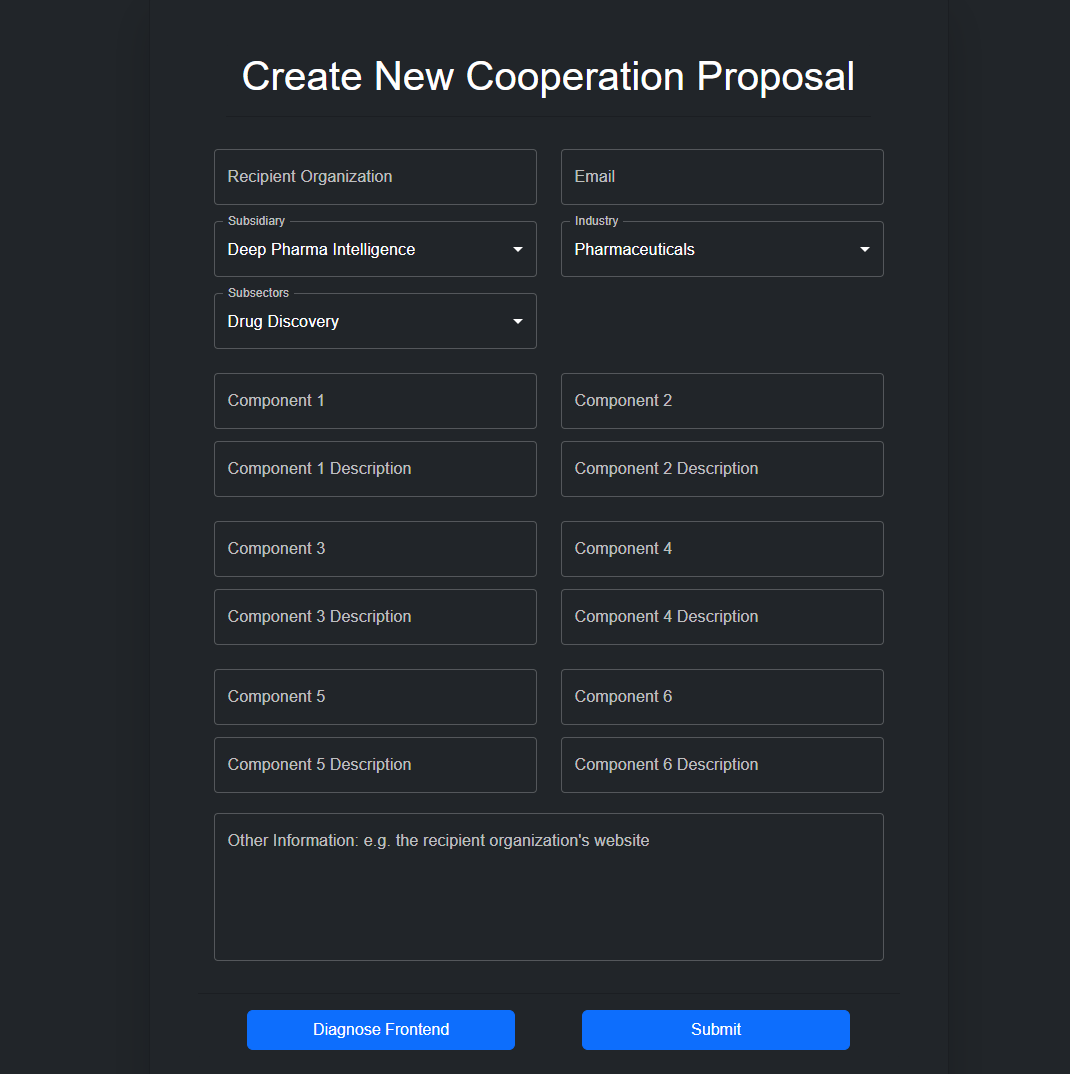Click the Component 5 Description field

click(375, 765)
